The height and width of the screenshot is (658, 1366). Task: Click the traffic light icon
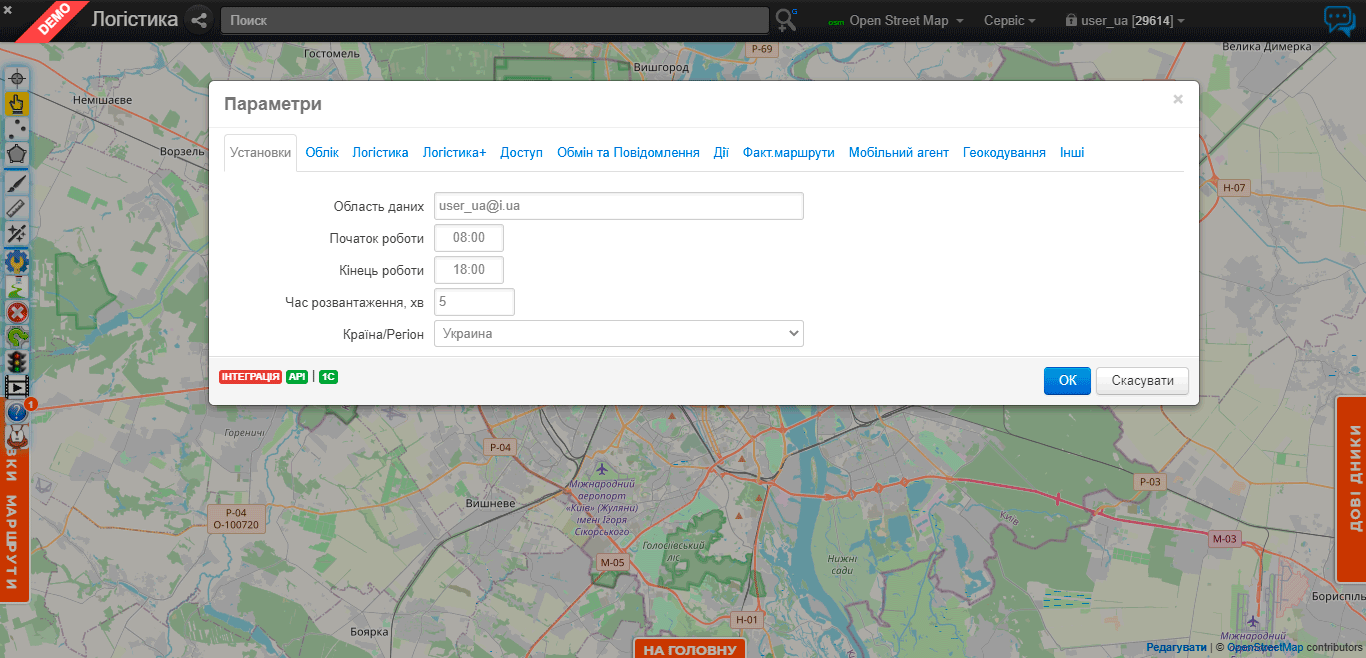pyautogui.click(x=17, y=361)
